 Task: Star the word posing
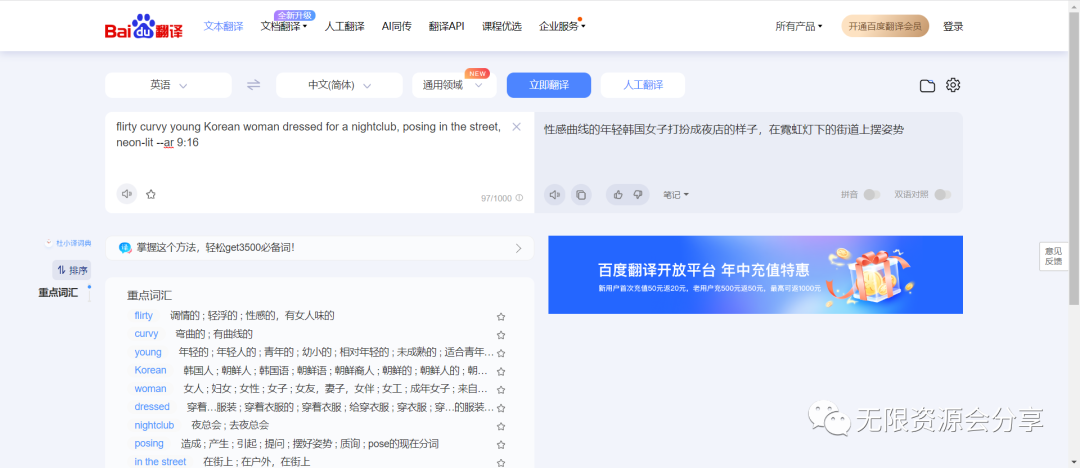click(501, 445)
